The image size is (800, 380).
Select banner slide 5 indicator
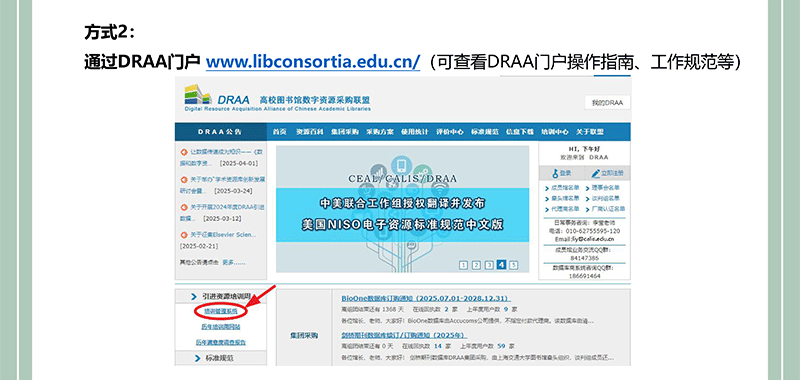[514, 265]
